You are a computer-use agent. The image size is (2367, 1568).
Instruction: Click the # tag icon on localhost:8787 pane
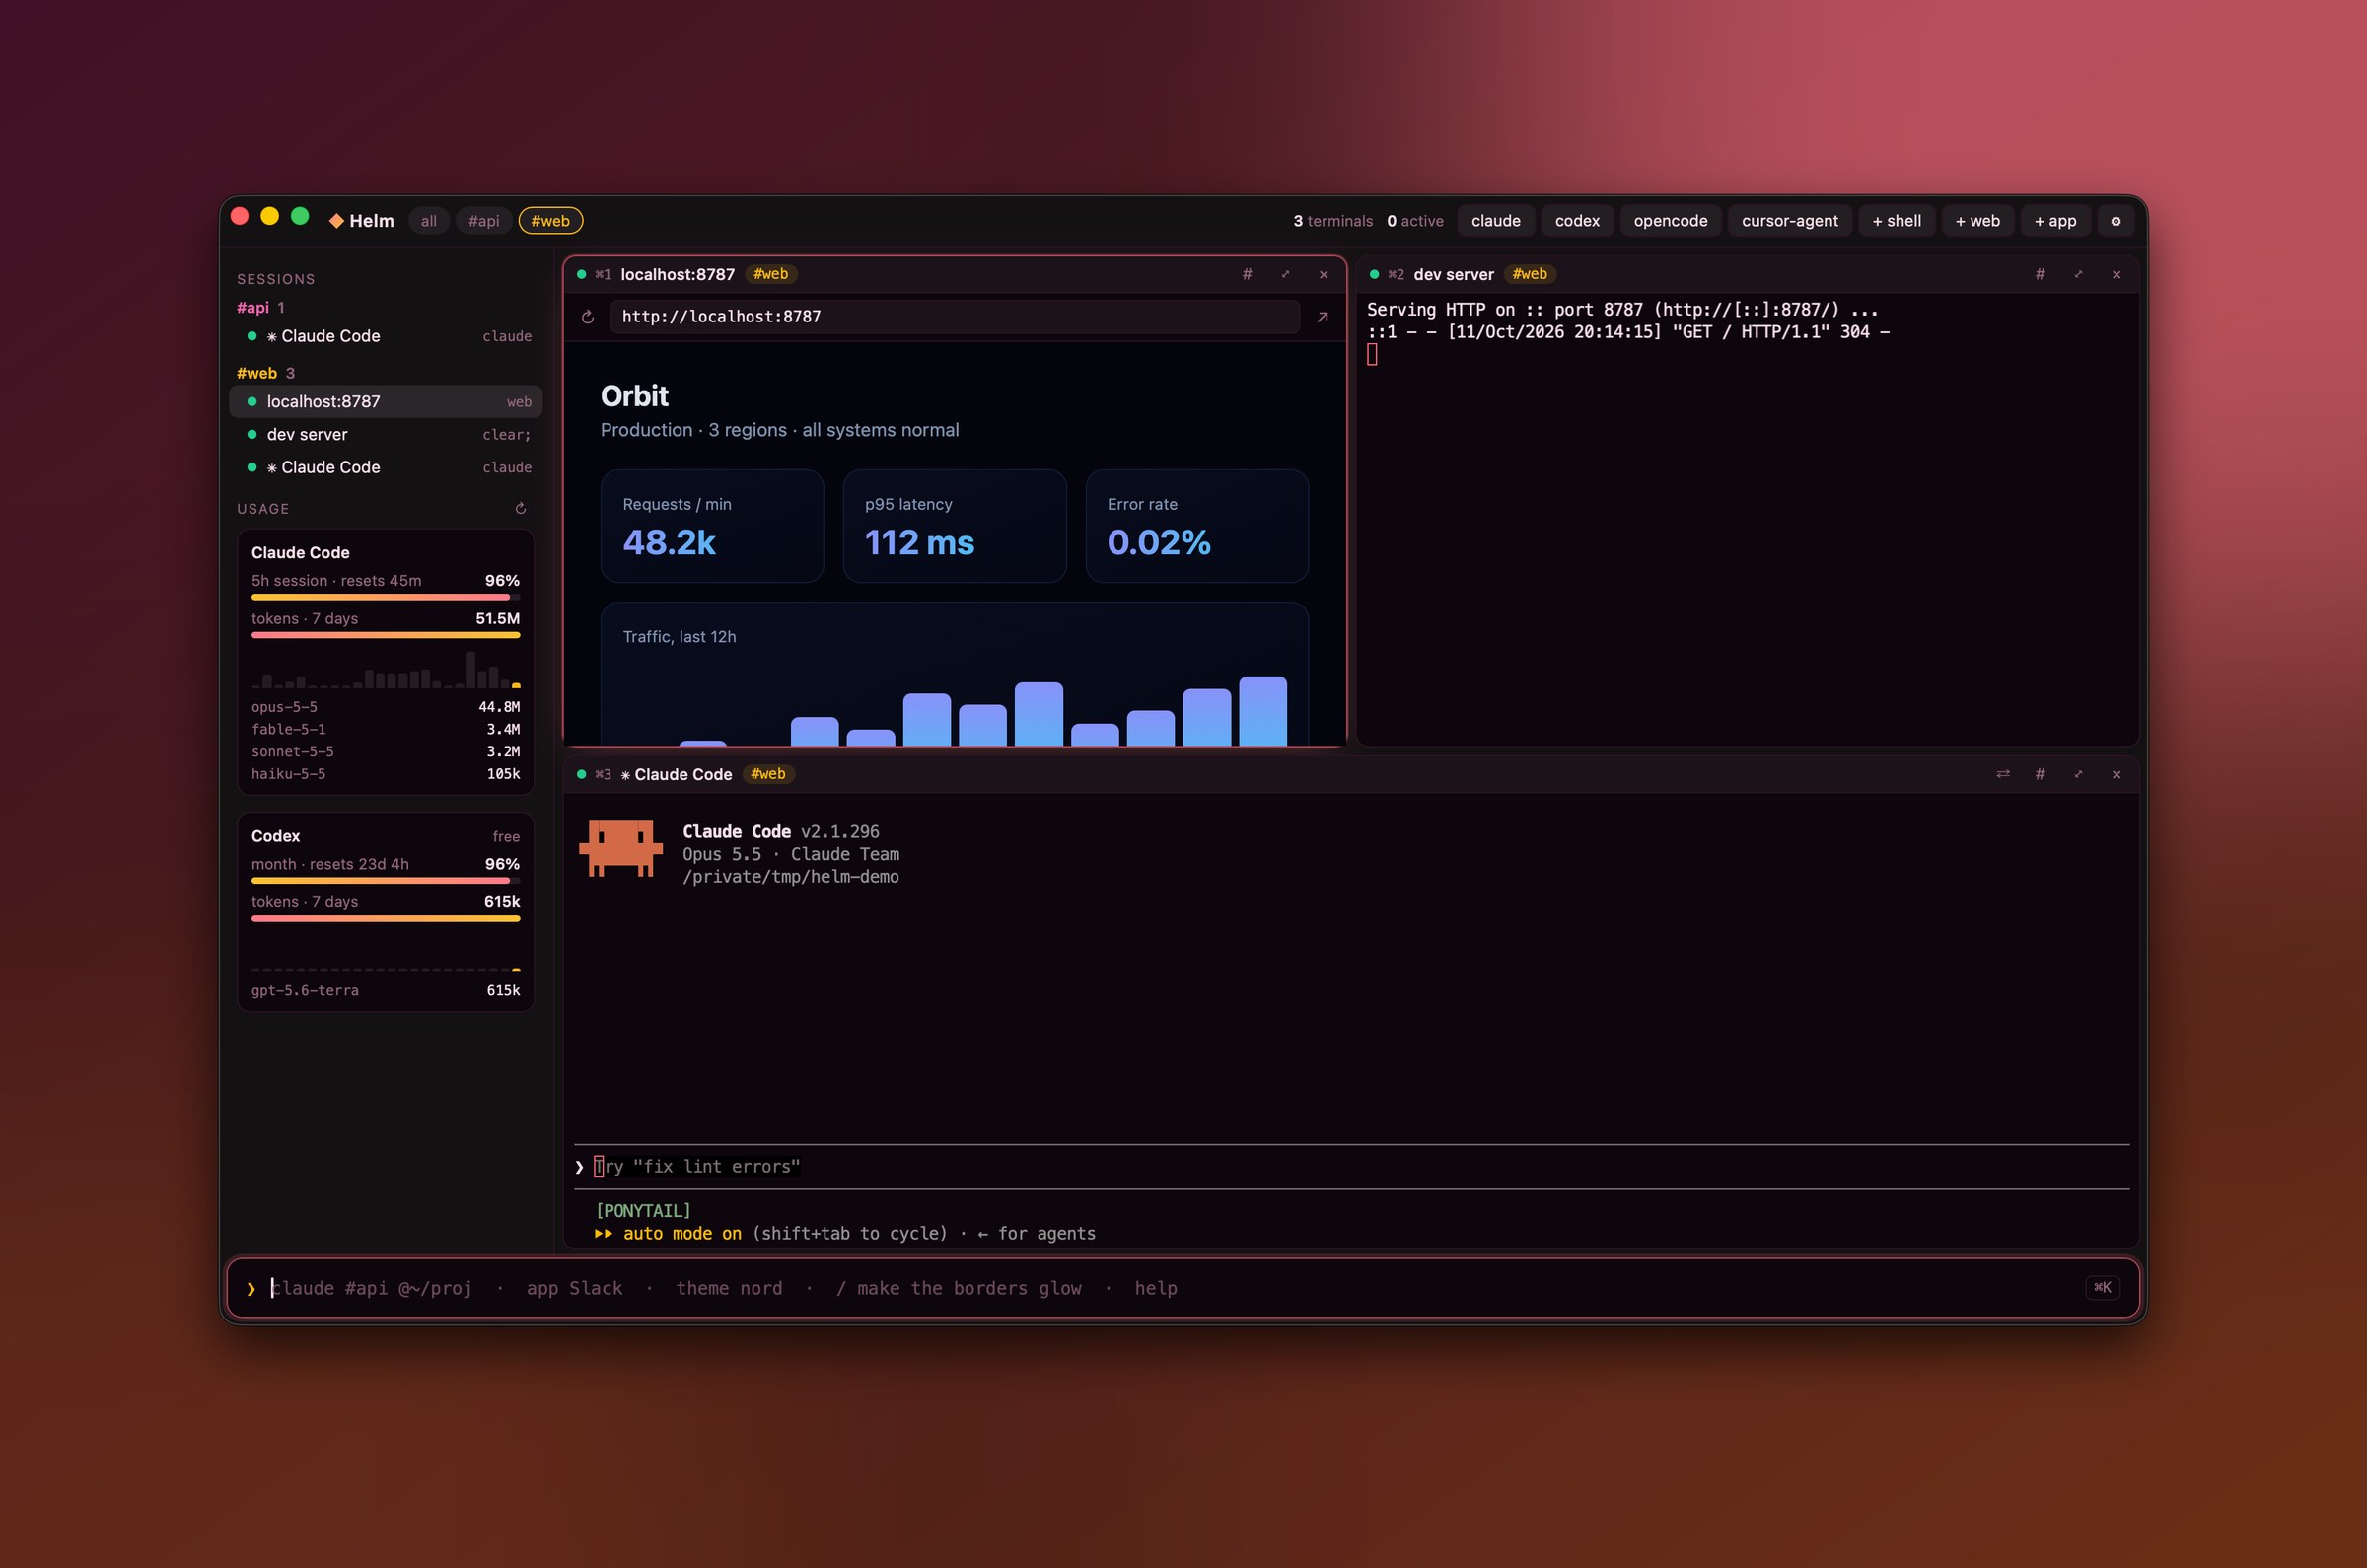(1247, 274)
